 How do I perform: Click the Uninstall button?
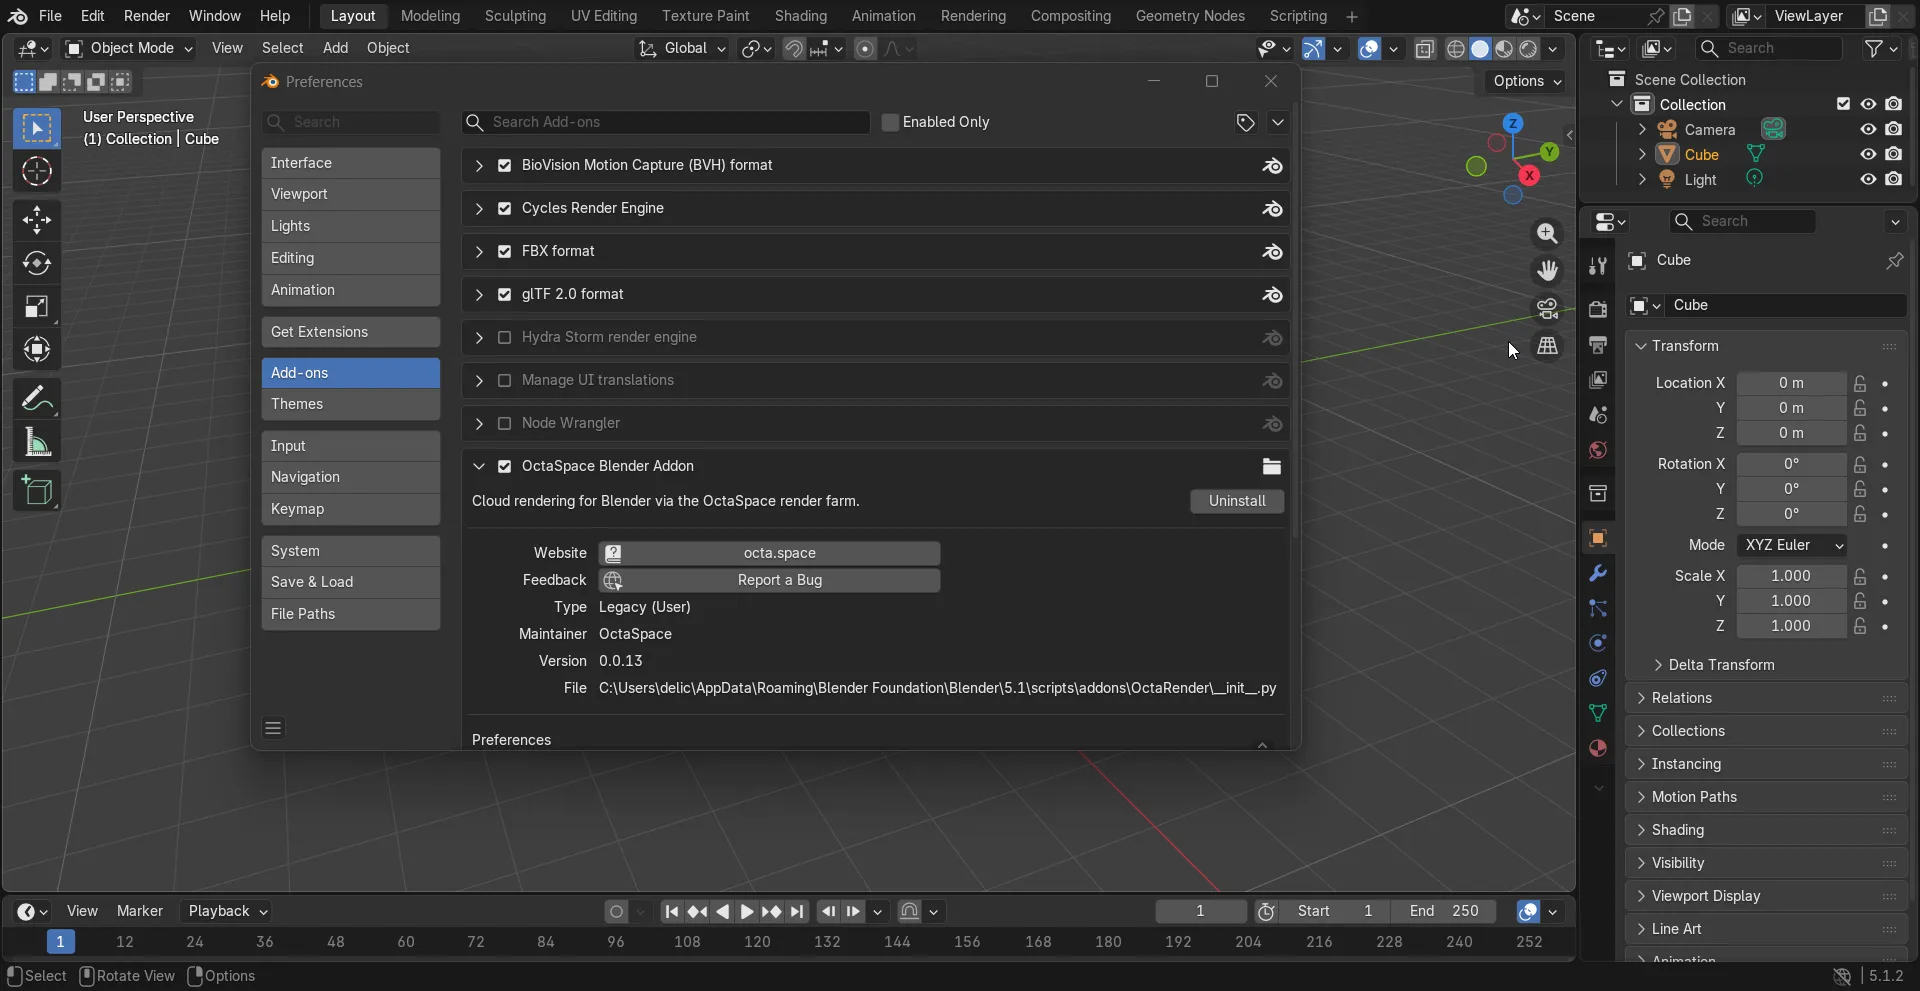1237,501
